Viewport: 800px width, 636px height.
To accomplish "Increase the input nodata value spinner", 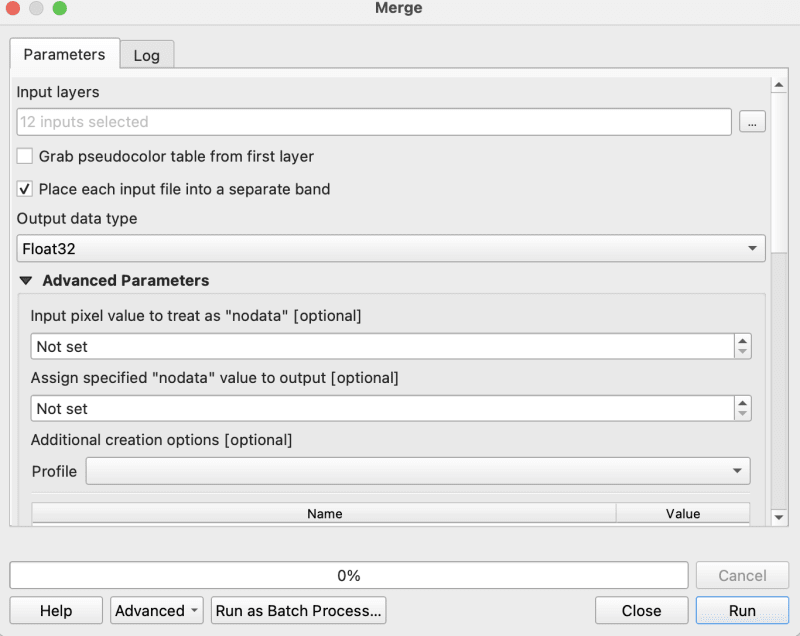I will (x=742, y=341).
